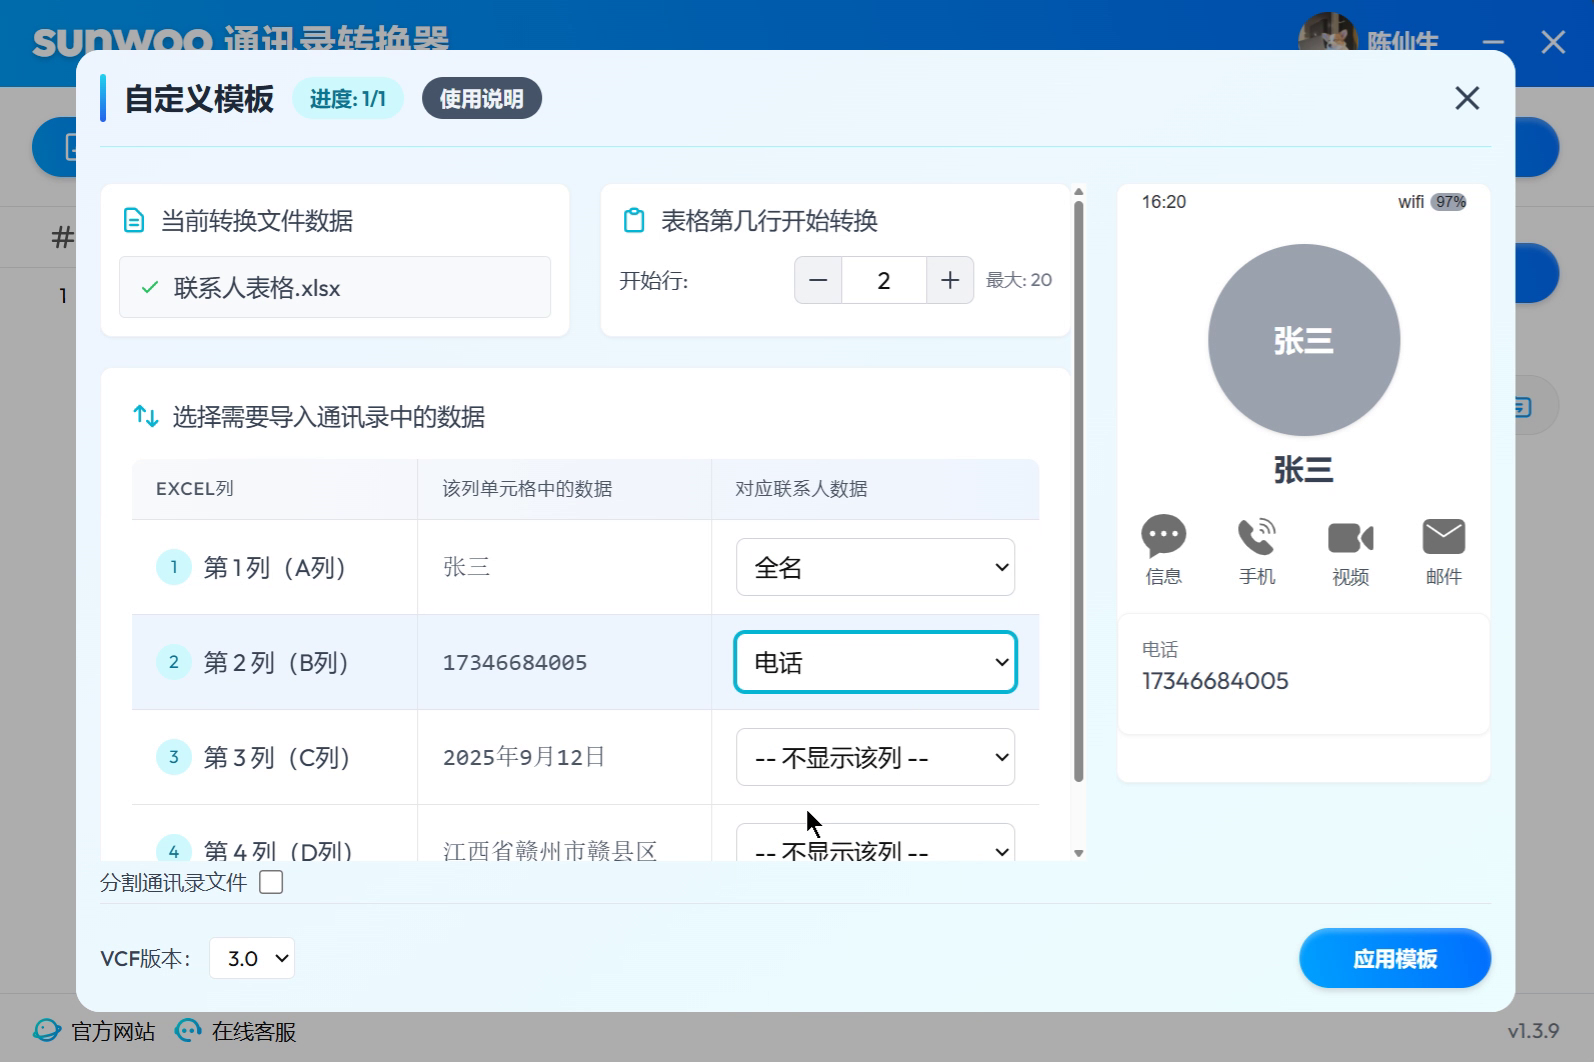The width and height of the screenshot is (1594, 1062).
Task: Tap the 邮件 mail envelope icon
Action: point(1444,537)
